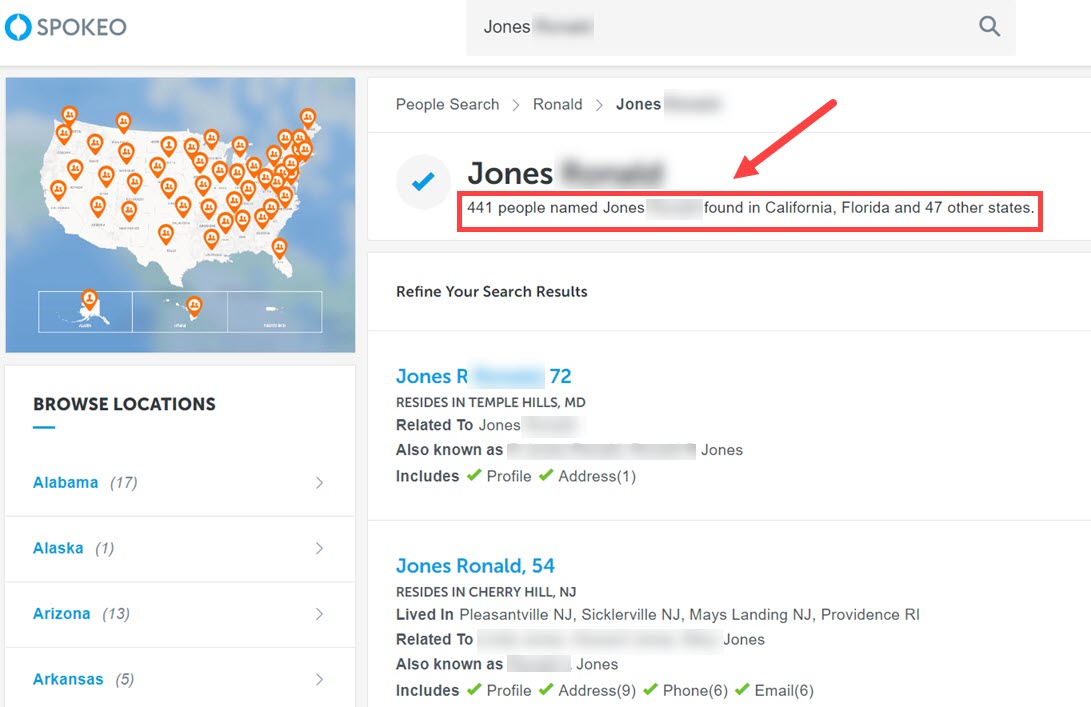Click the "Lived In Pleasantville NJ" line
The image size is (1091, 707).
pos(658,615)
